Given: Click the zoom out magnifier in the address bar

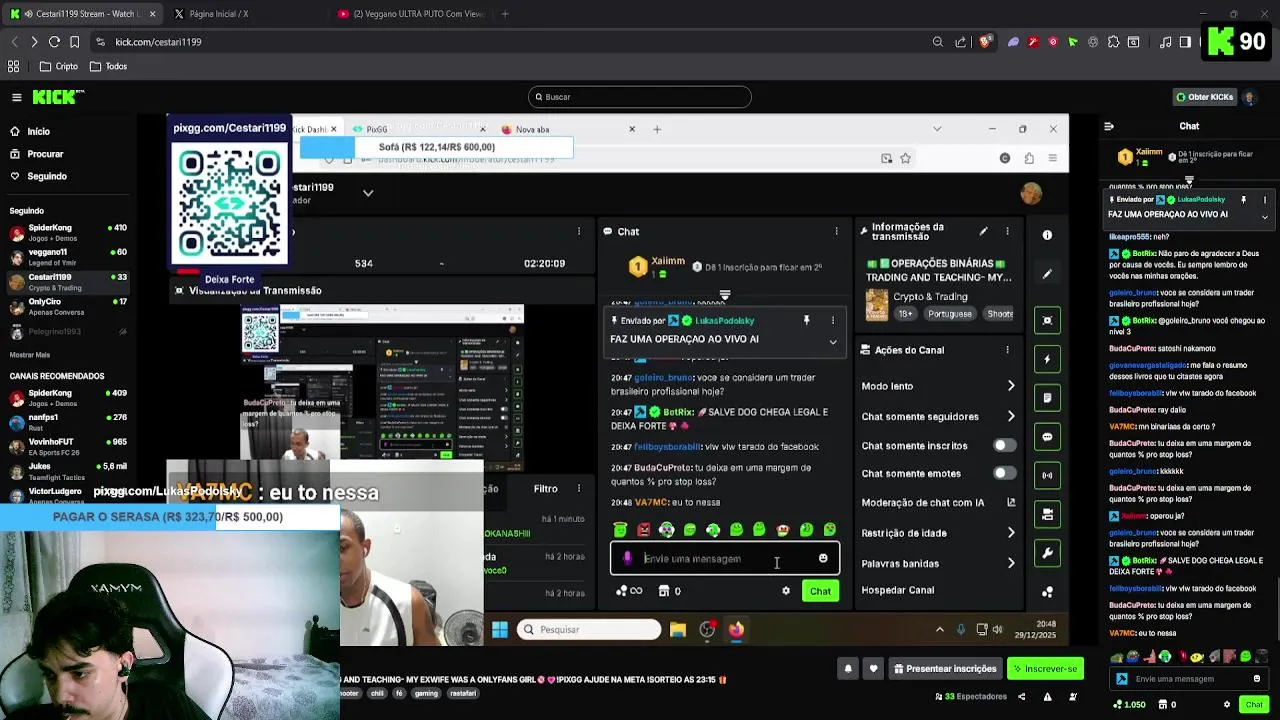Looking at the screenshot, I should click(x=937, y=42).
